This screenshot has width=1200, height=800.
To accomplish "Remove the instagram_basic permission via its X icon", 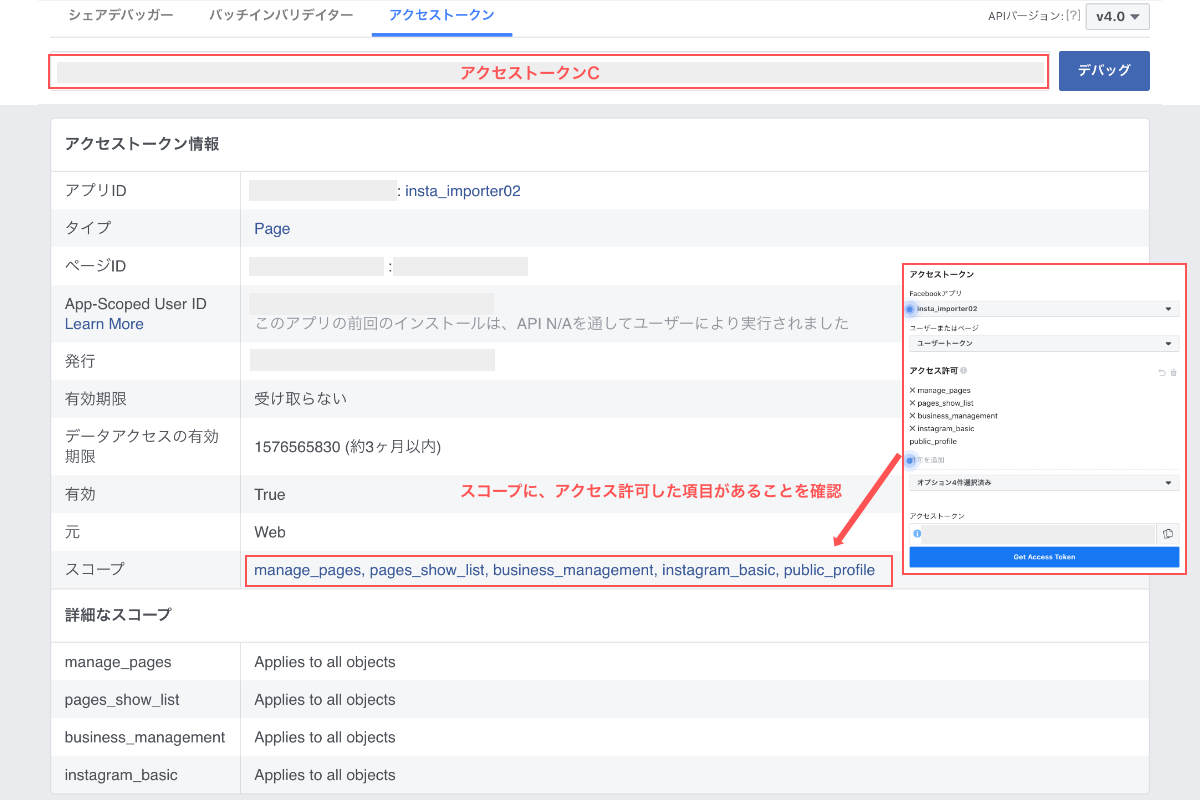I will tap(911, 428).
